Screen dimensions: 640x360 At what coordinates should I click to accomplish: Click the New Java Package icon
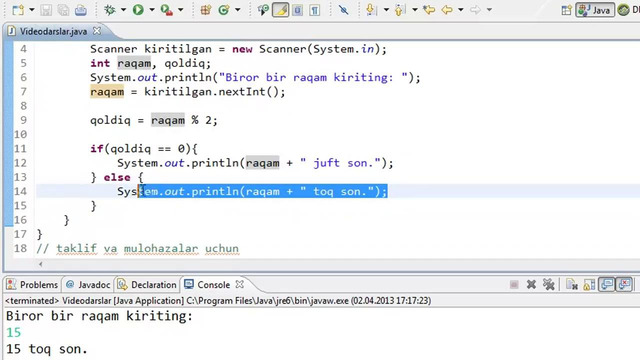point(206,10)
